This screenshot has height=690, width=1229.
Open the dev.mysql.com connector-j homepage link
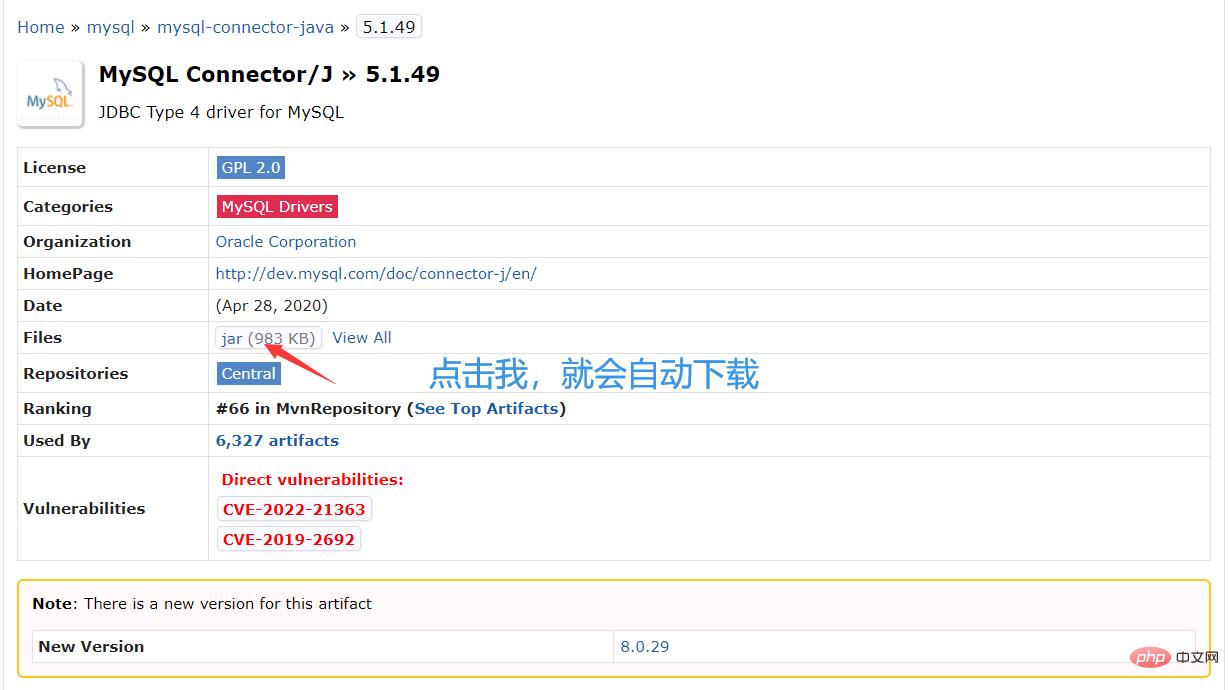pyautogui.click(x=376, y=273)
